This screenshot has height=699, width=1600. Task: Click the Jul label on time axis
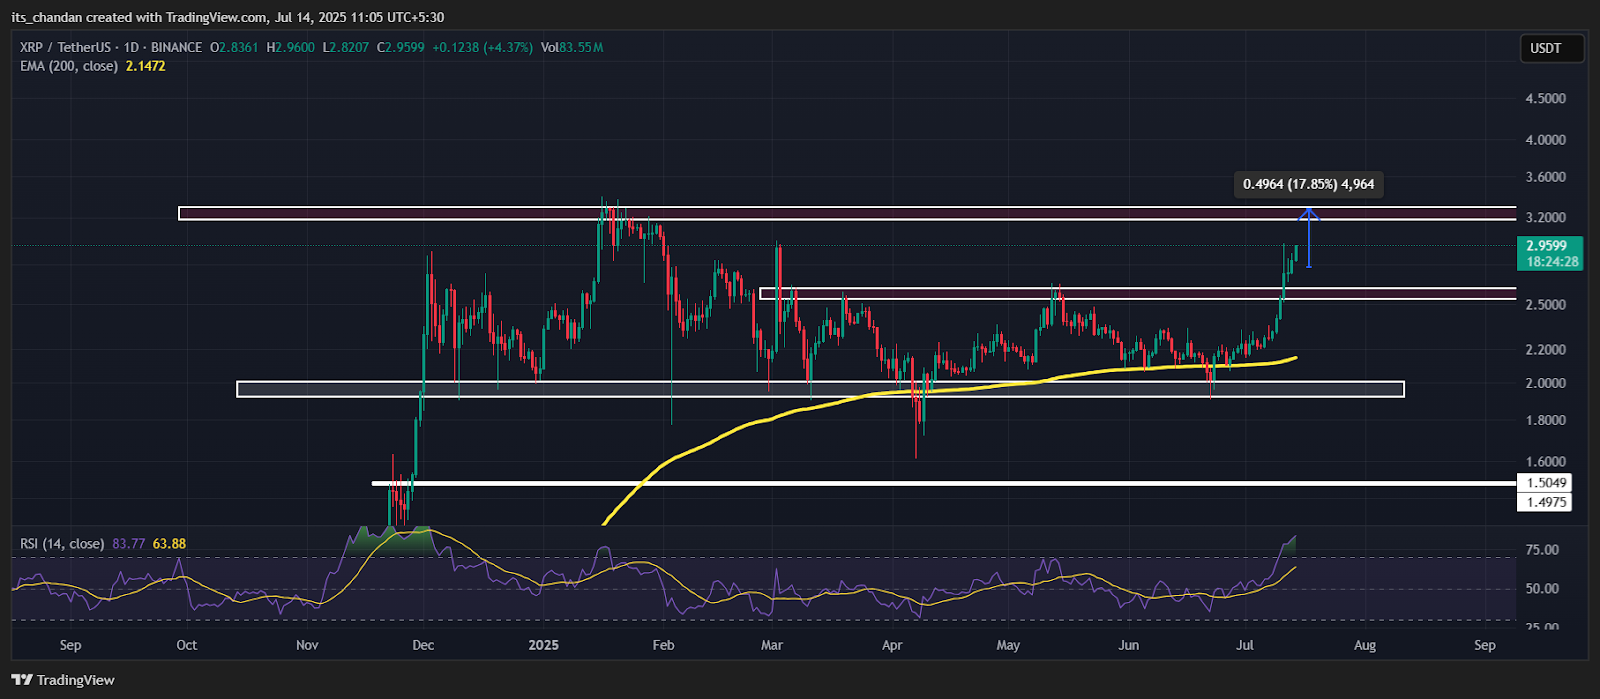click(1245, 645)
